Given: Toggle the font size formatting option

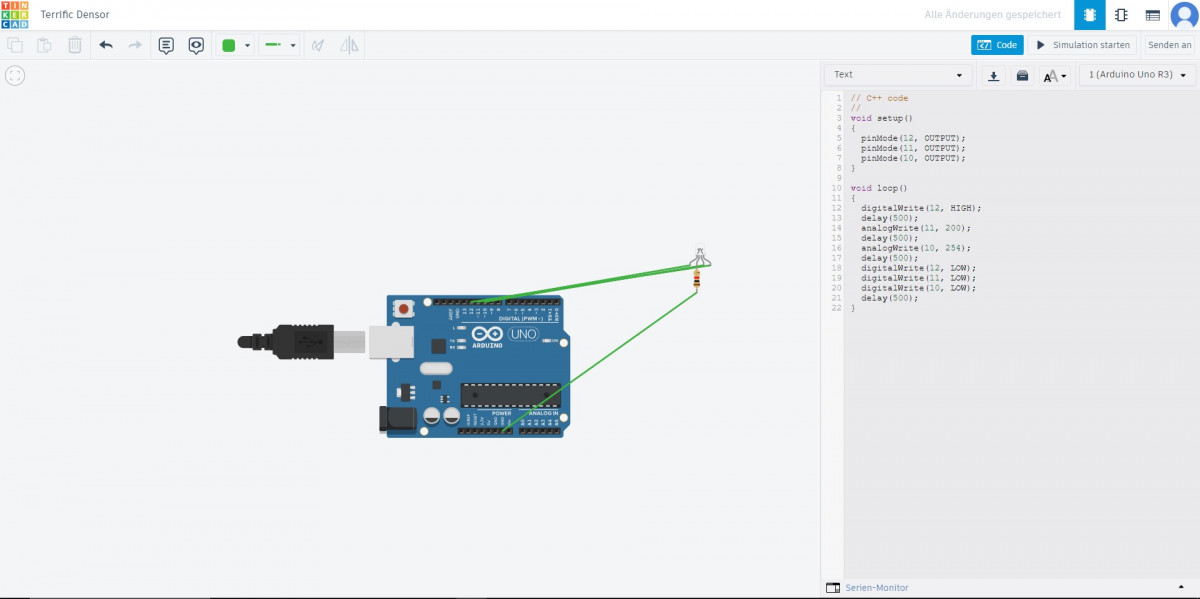Looking at the screenshot, I should (1052, 75).
